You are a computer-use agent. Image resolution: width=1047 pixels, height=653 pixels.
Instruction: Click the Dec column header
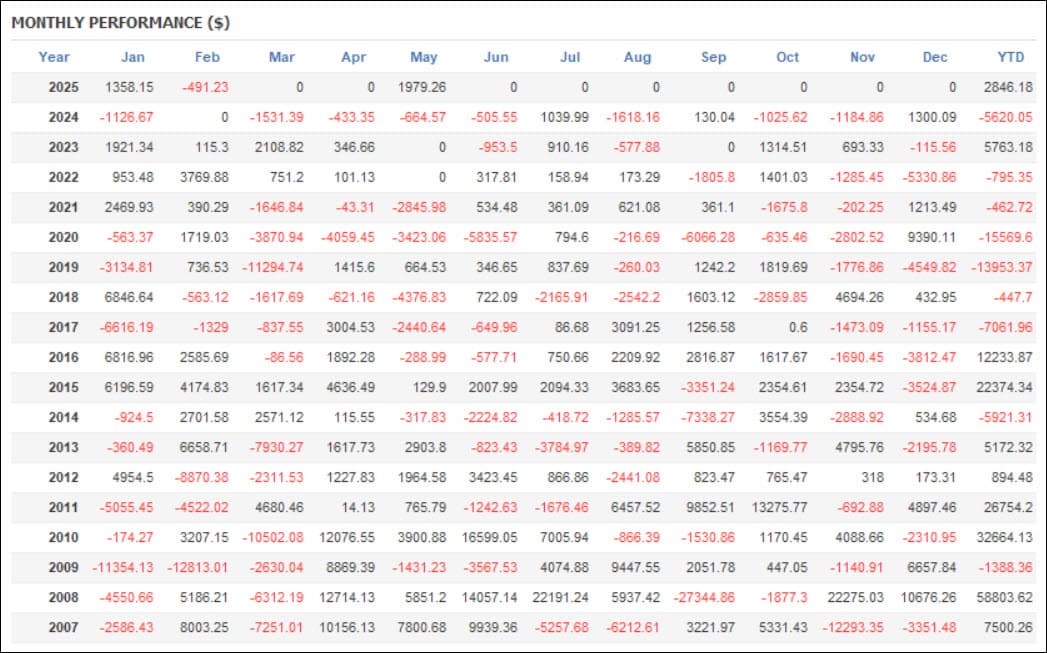[935, 57]
